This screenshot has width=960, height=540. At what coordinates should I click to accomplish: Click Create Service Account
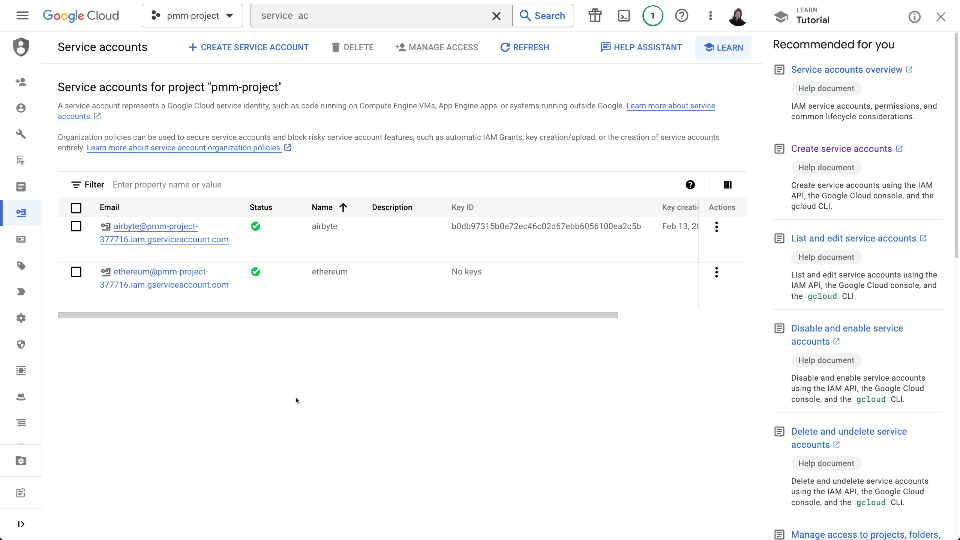click(x=249, y=47)
